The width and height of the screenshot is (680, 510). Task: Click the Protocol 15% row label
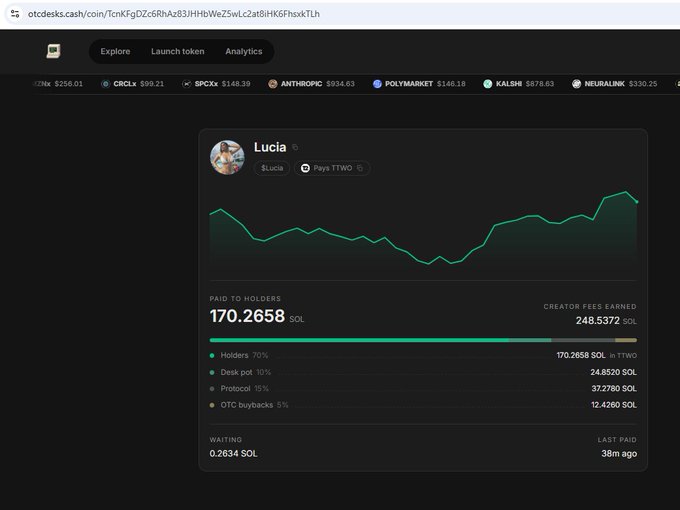click(x=245, y=389)
